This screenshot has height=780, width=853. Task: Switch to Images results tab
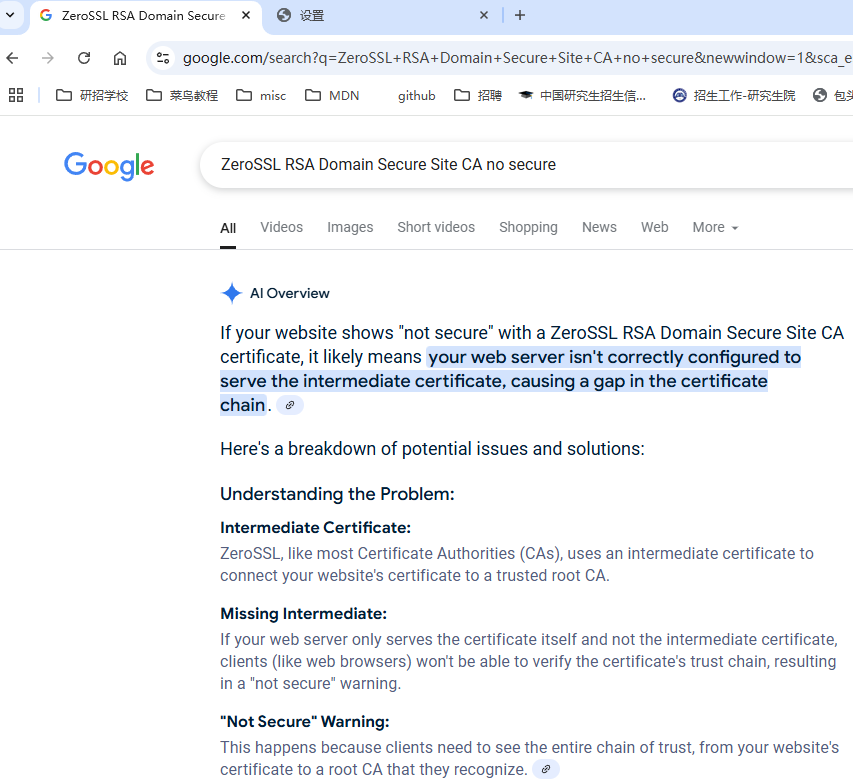(x=350, y=227)
